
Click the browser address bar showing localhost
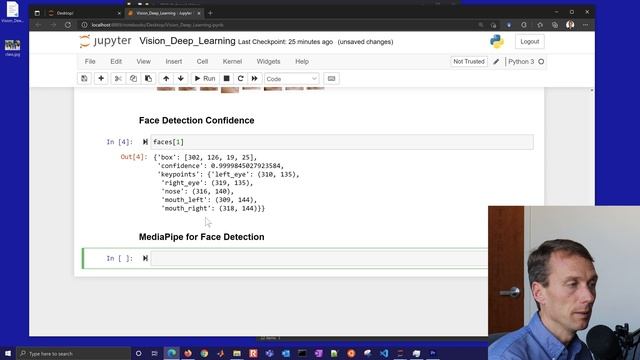pos(278,25)
